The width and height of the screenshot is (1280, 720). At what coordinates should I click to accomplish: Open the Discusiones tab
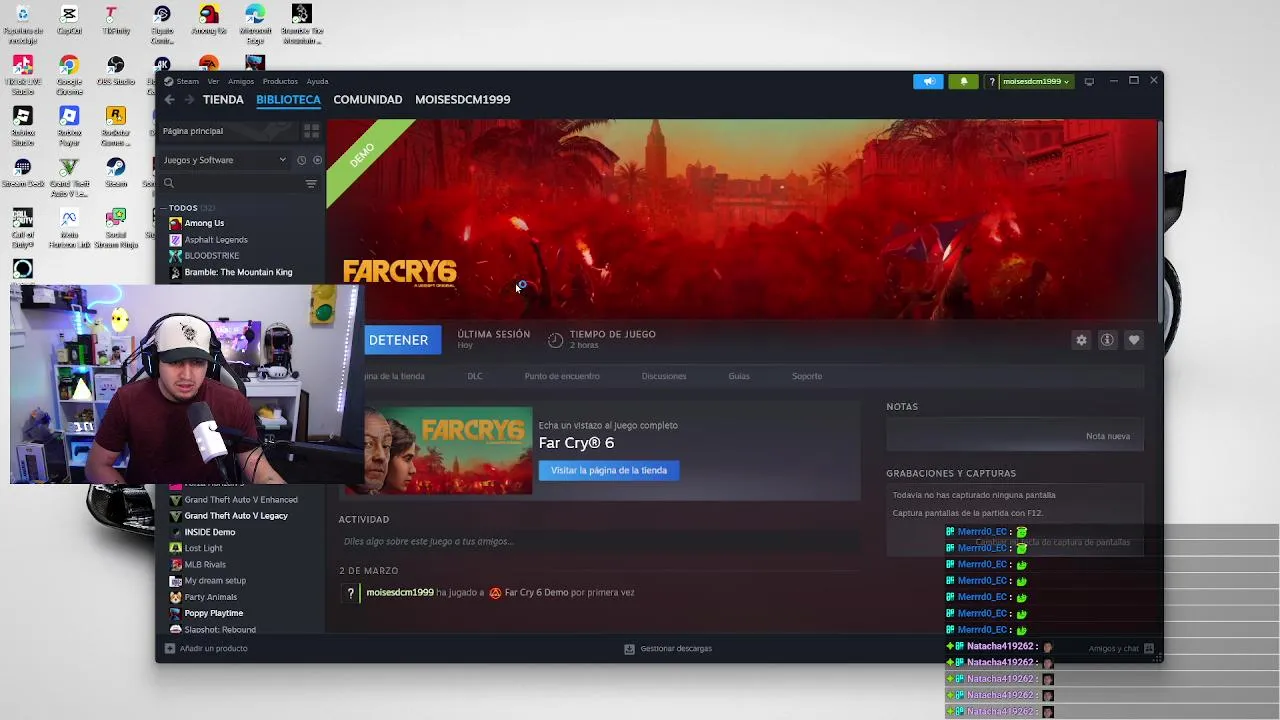click(x=664, y=376)
